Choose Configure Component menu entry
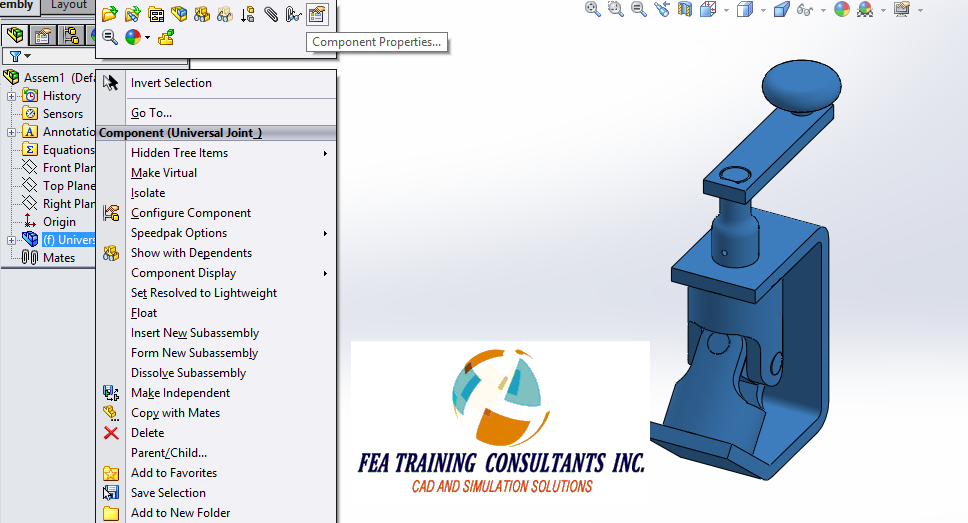The image size is (968, 523). [217, 213]
